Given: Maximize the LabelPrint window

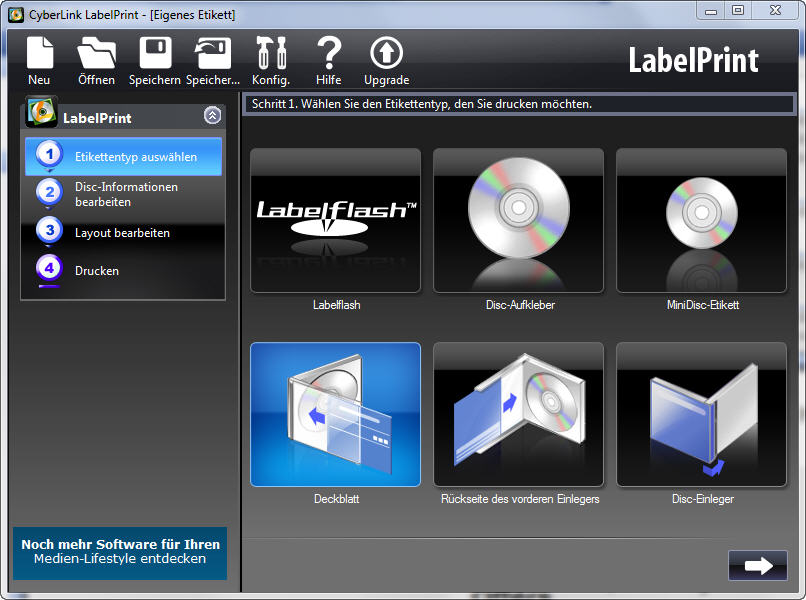Looking at the screenshot, I should pyautogui.click(x=738, y=11).
